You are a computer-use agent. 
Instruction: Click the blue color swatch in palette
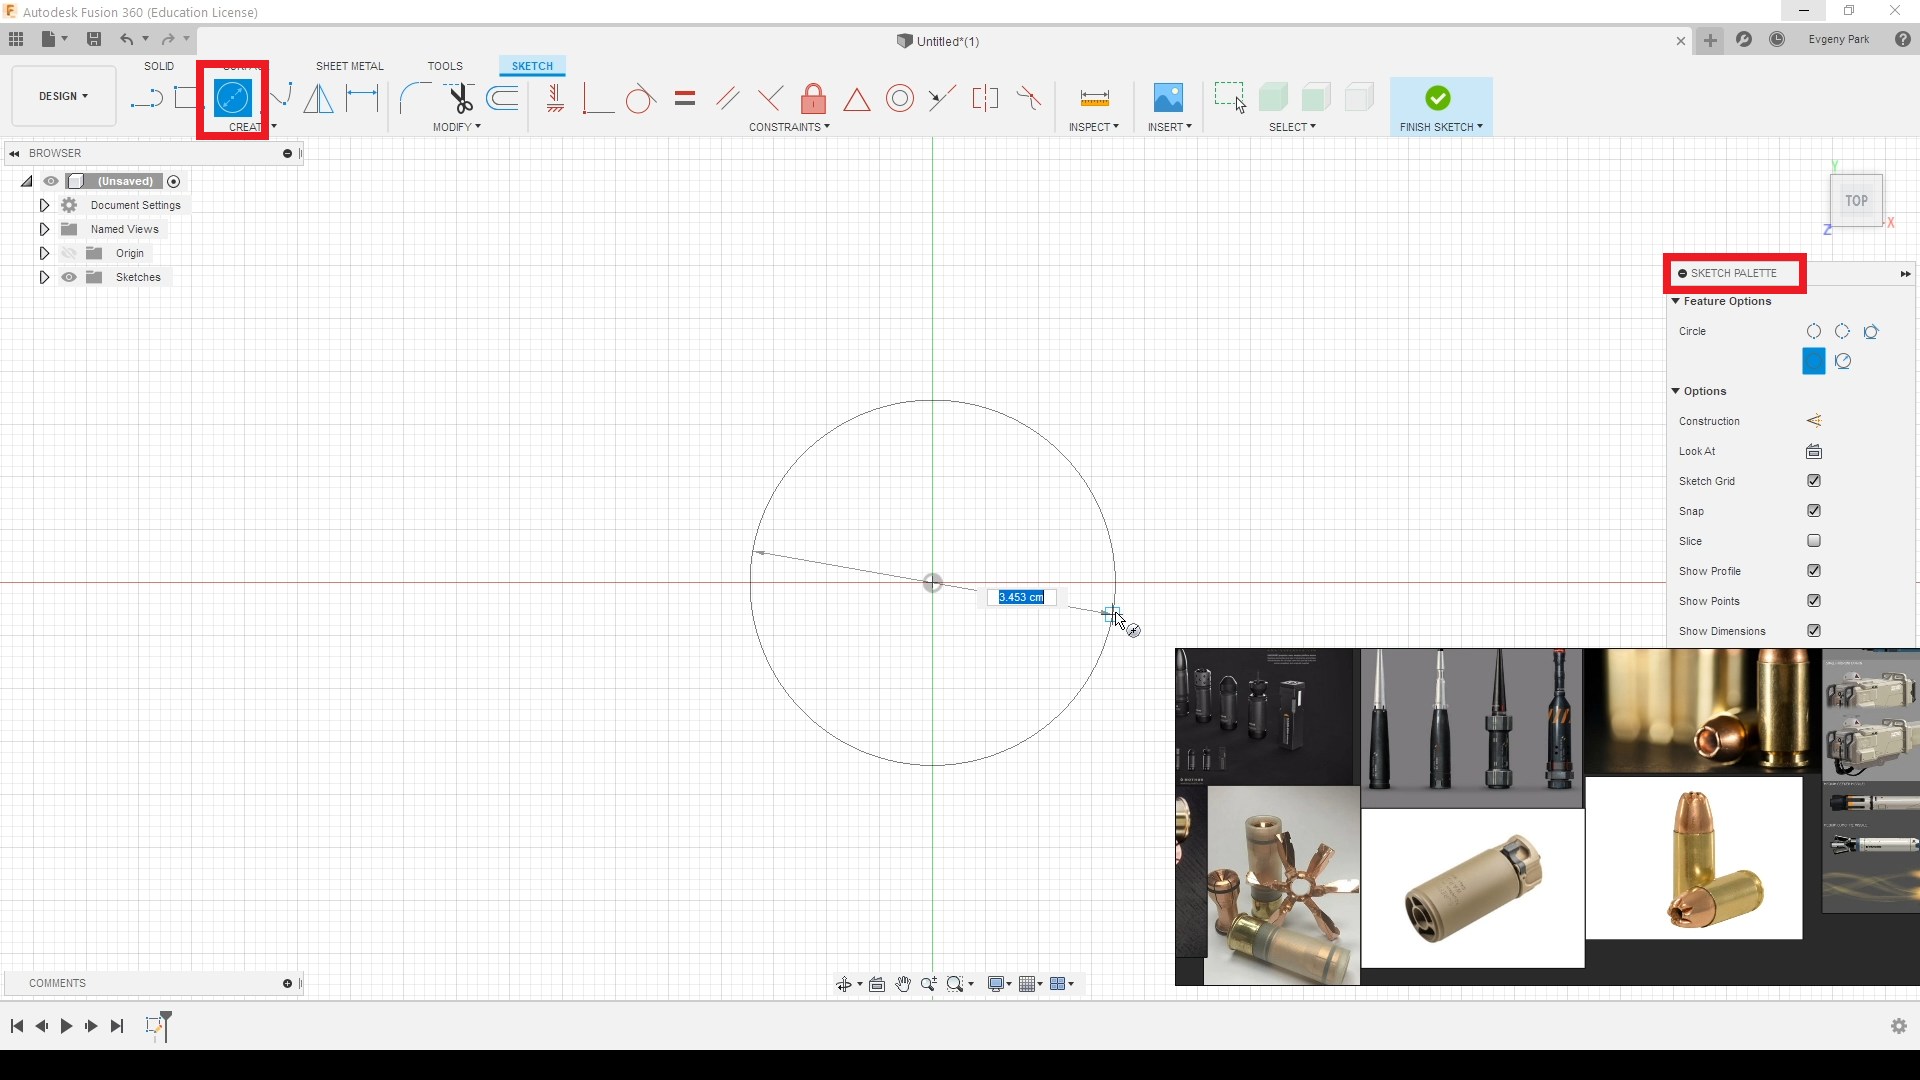(1813, 360)
